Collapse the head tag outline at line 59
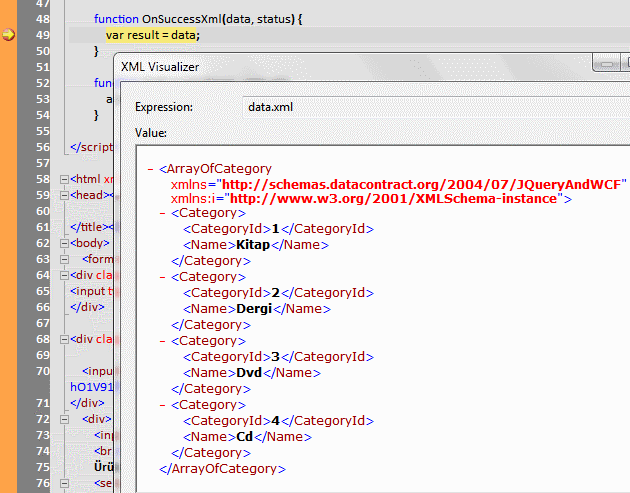630x493 pixels. (64, 195)
